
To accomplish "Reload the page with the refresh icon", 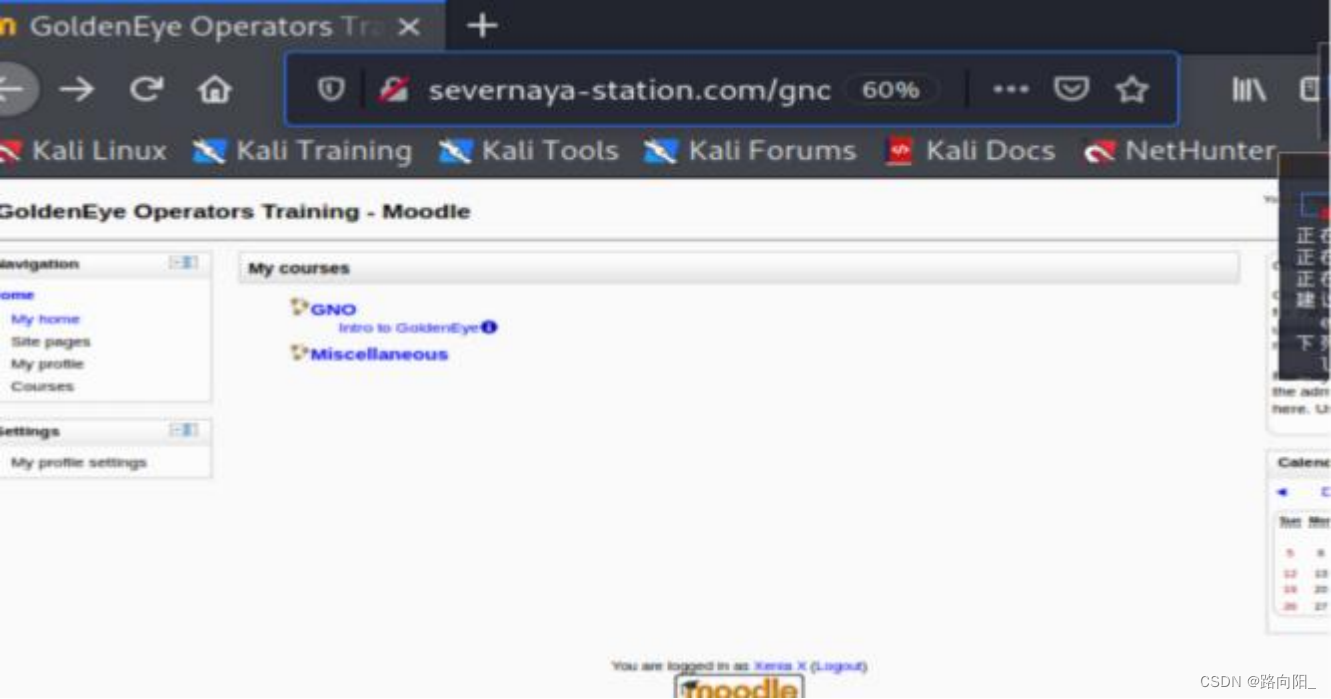I will (x=146, y=90).
